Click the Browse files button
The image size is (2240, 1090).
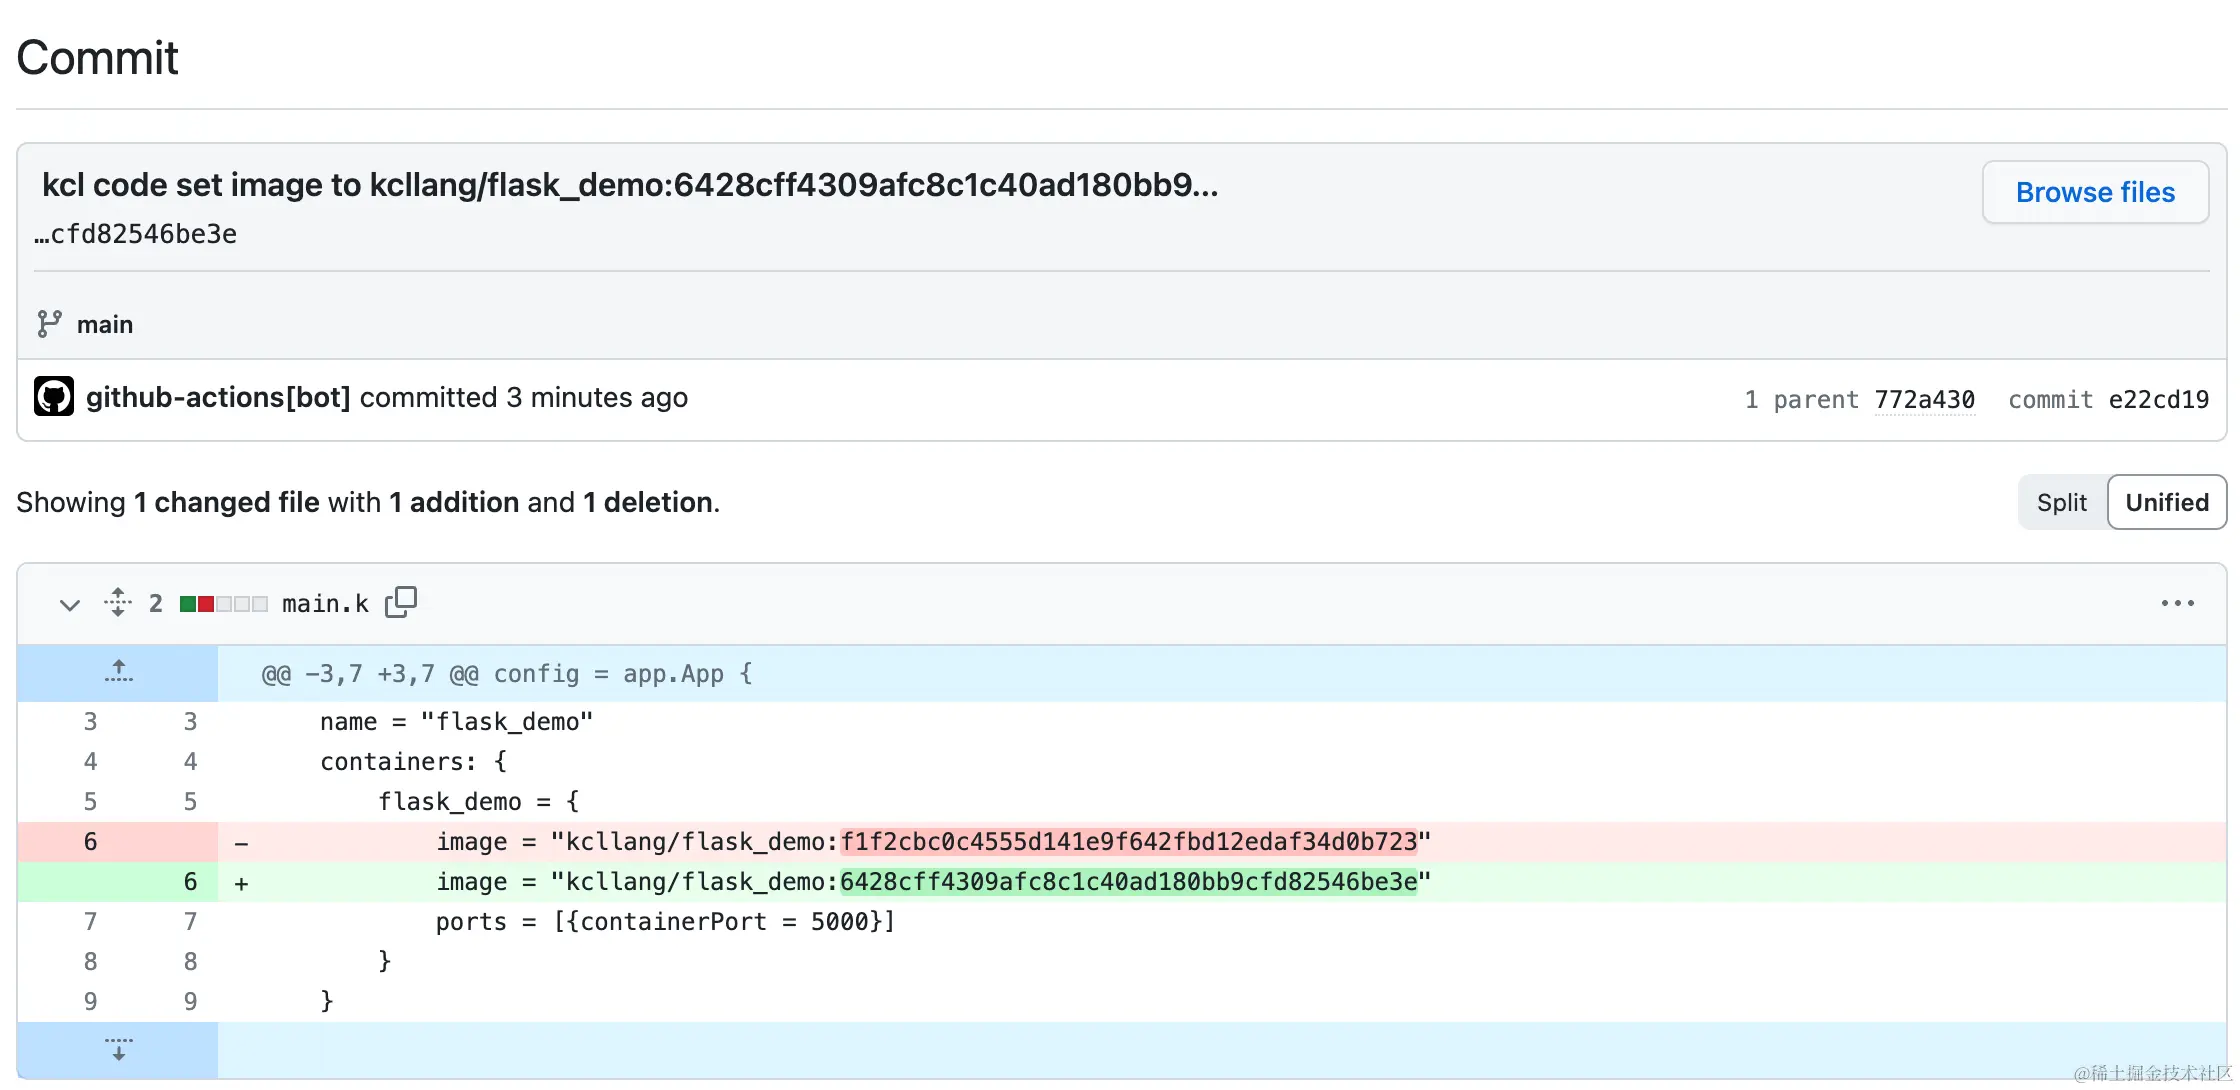[2095, 192]
